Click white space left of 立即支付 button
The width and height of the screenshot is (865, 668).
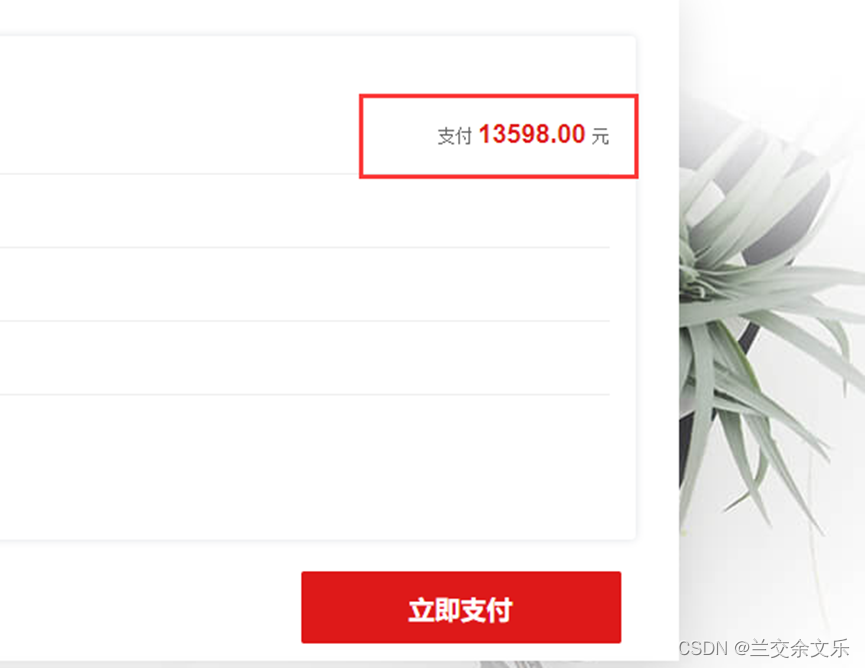(150, 607)
